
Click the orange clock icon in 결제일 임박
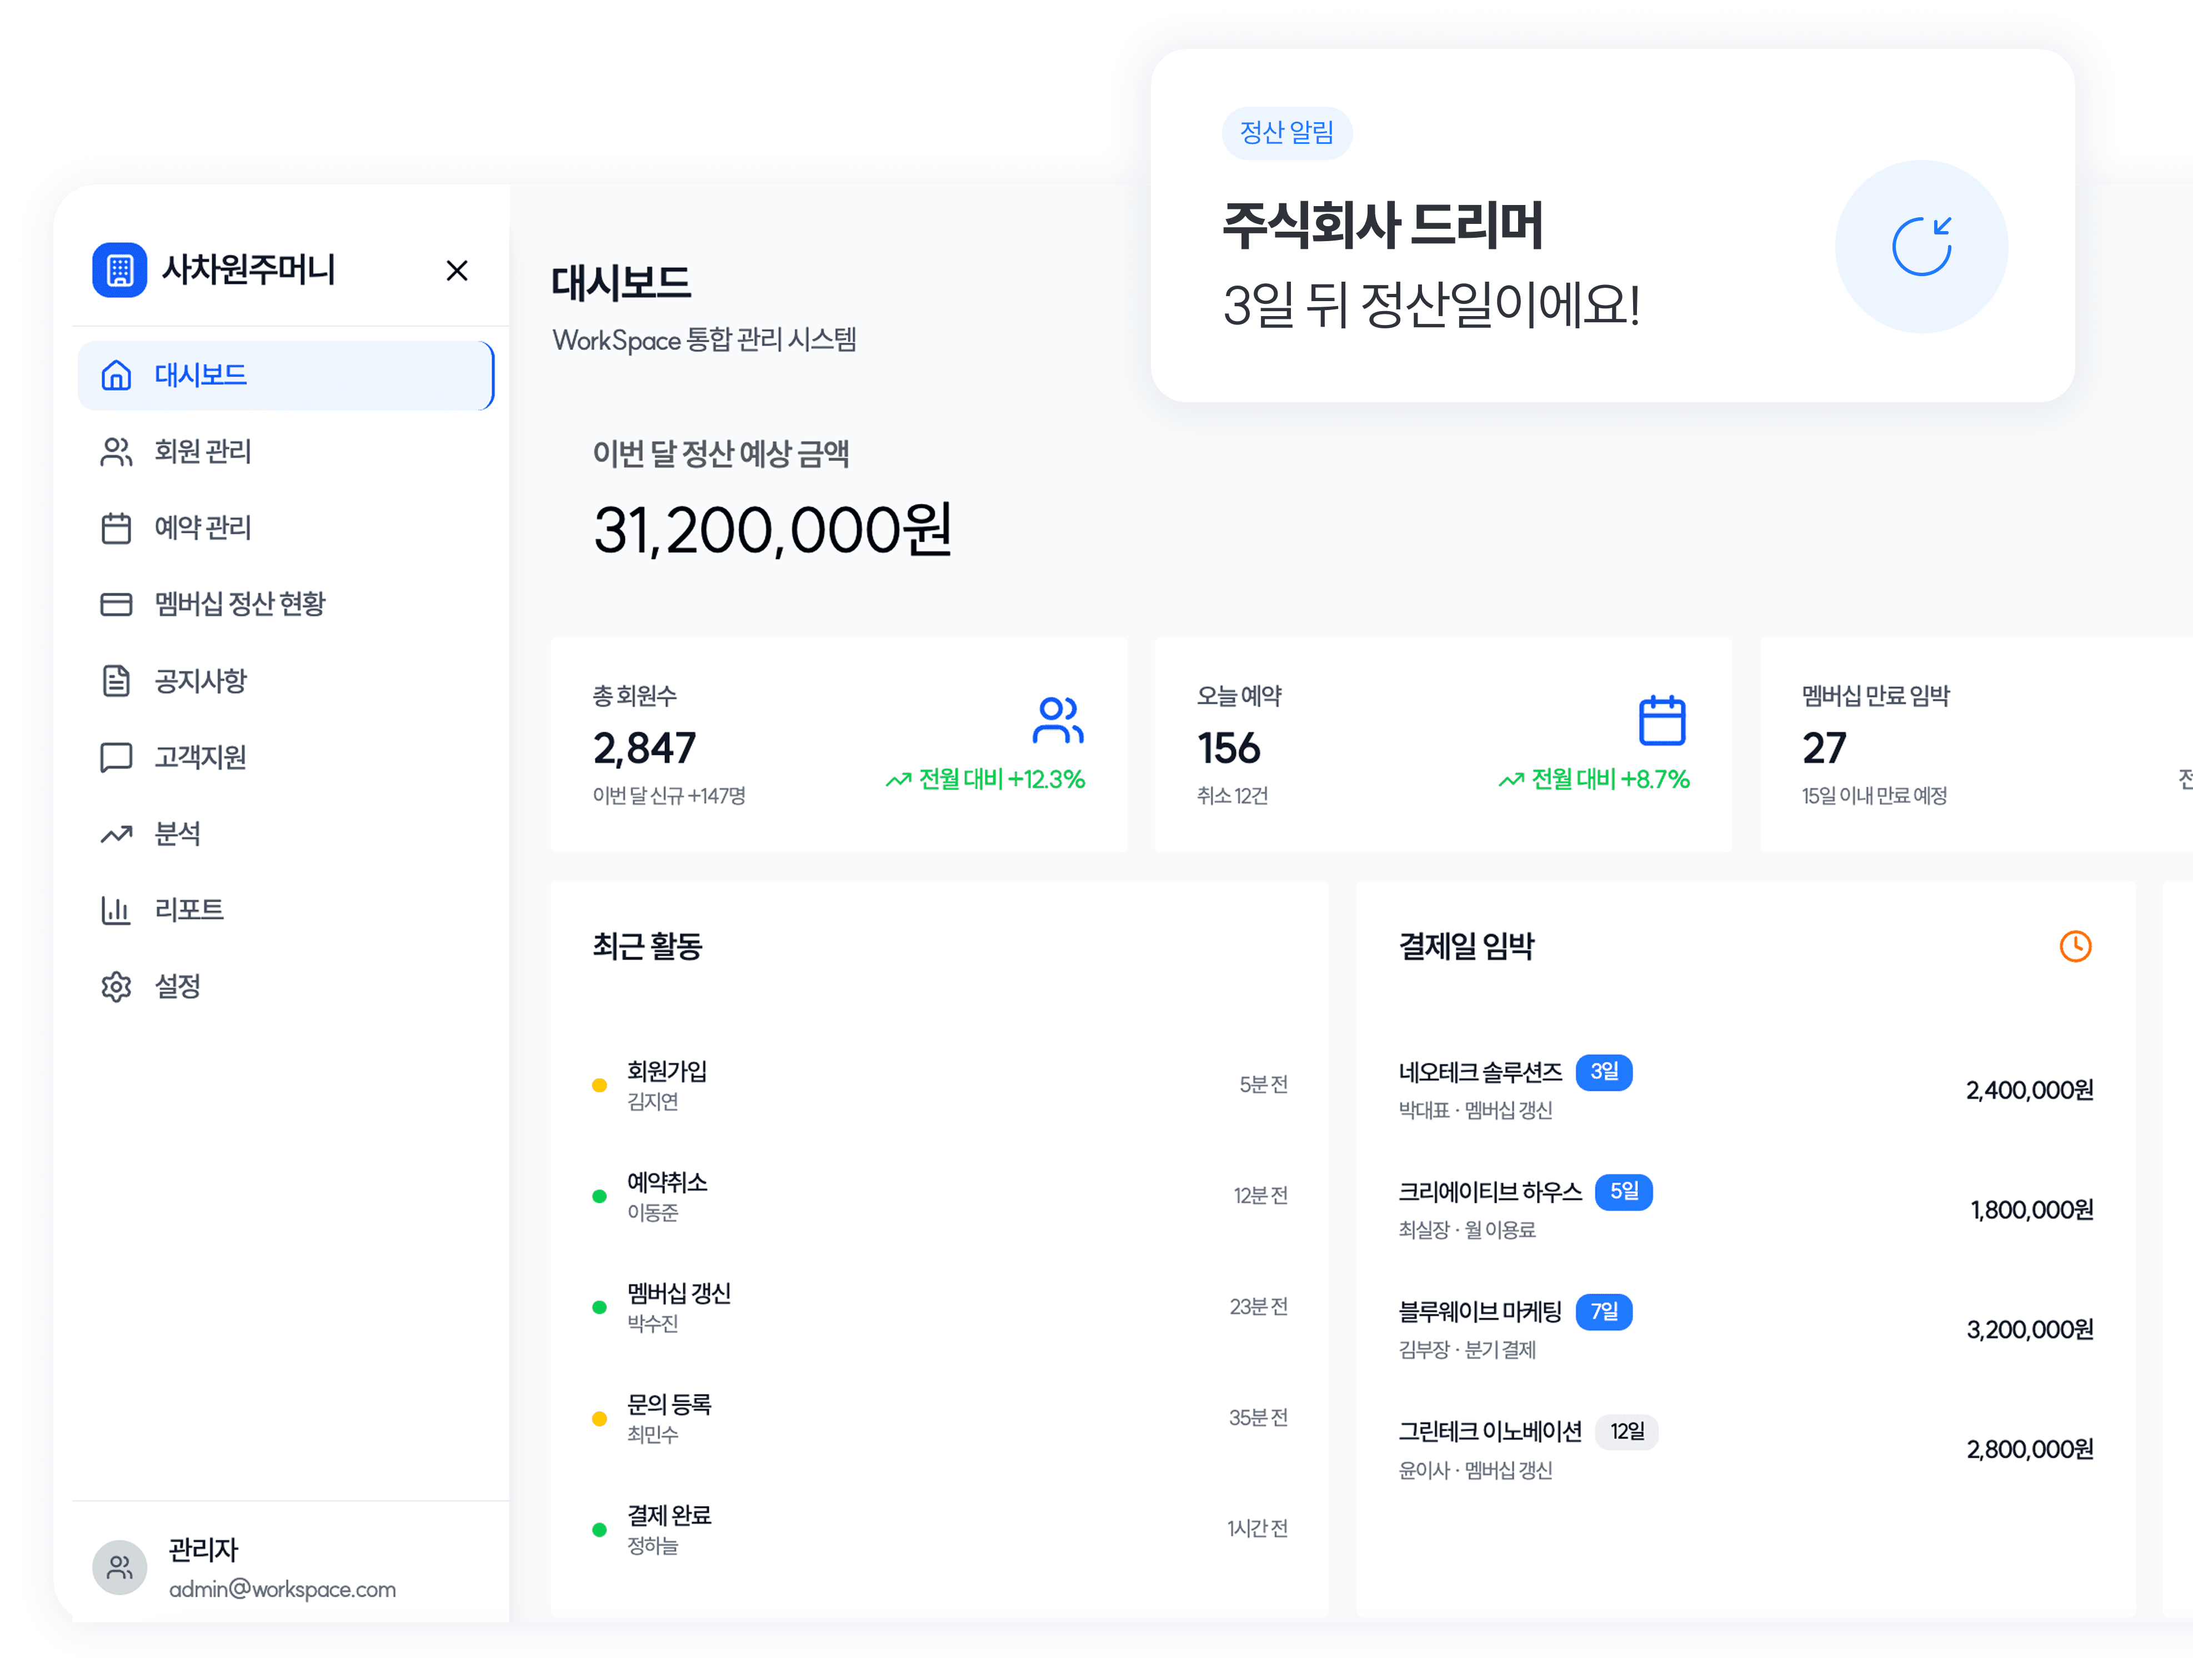2075,946
